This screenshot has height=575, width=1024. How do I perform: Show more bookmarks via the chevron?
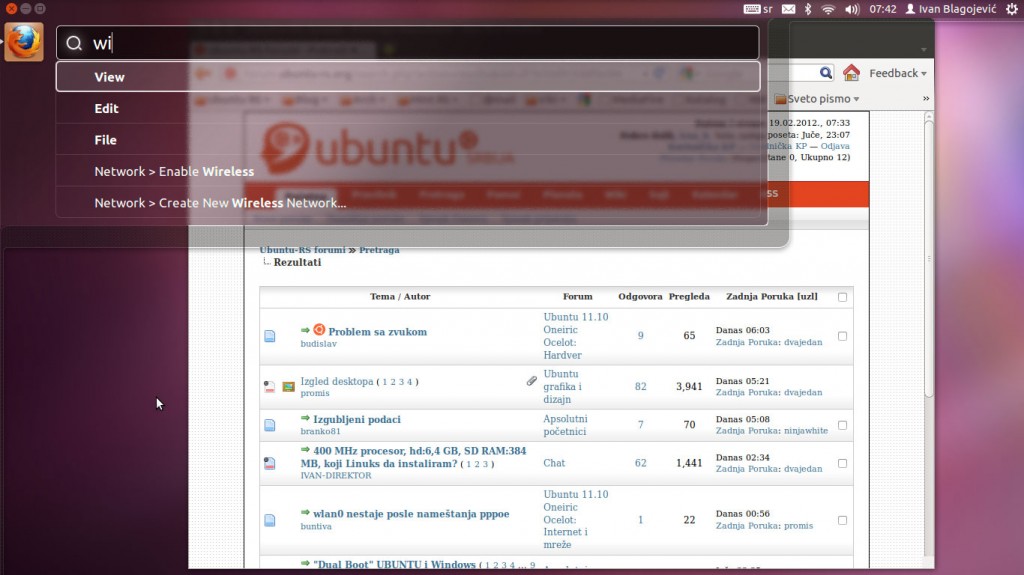(x=926, y=99)
